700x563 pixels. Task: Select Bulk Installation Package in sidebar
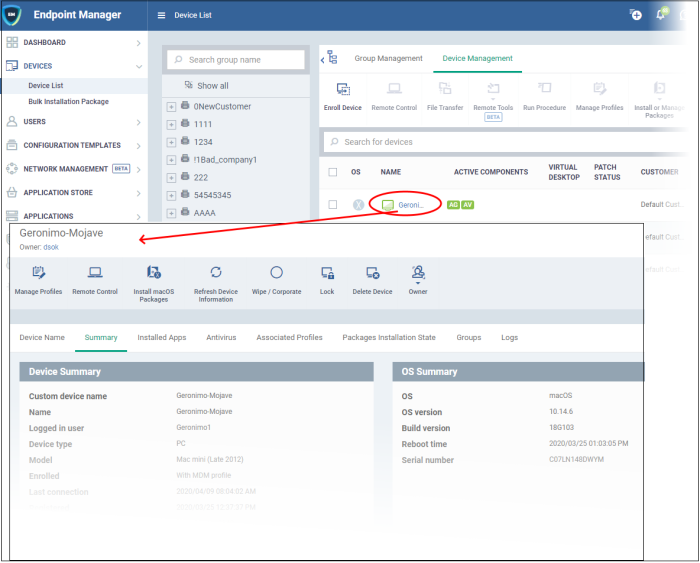(68, 102)
